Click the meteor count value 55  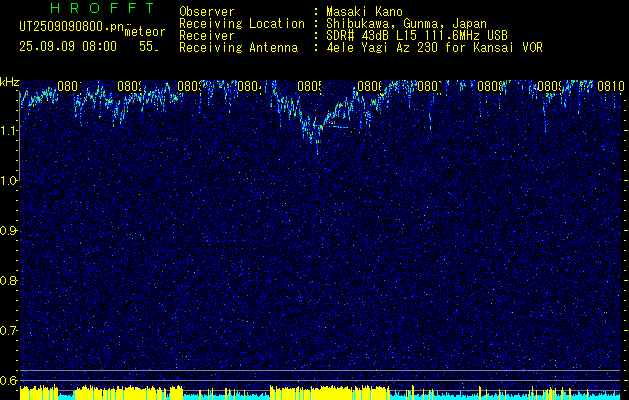click(x=148, y=46)
